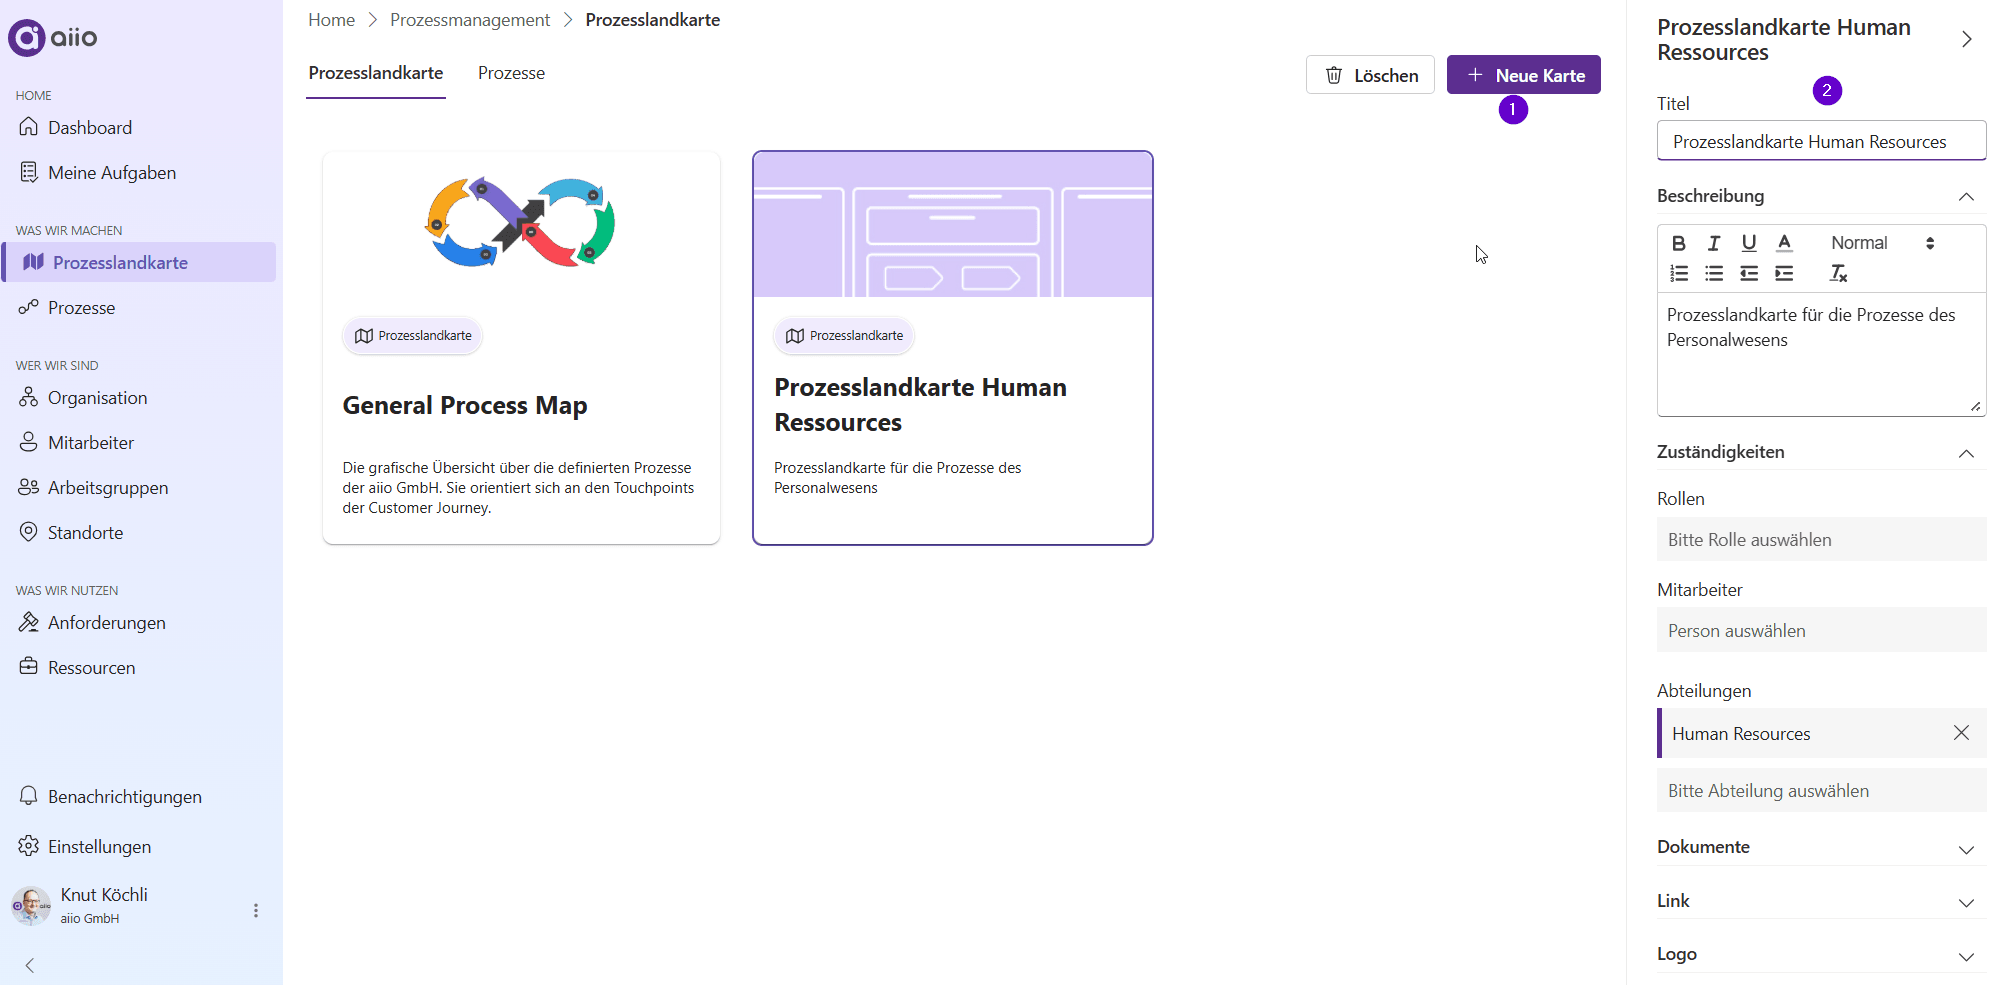This screenshot has height=985, width=2007.
Task: Decrease indent in description editor
Action: point(1749,273)
